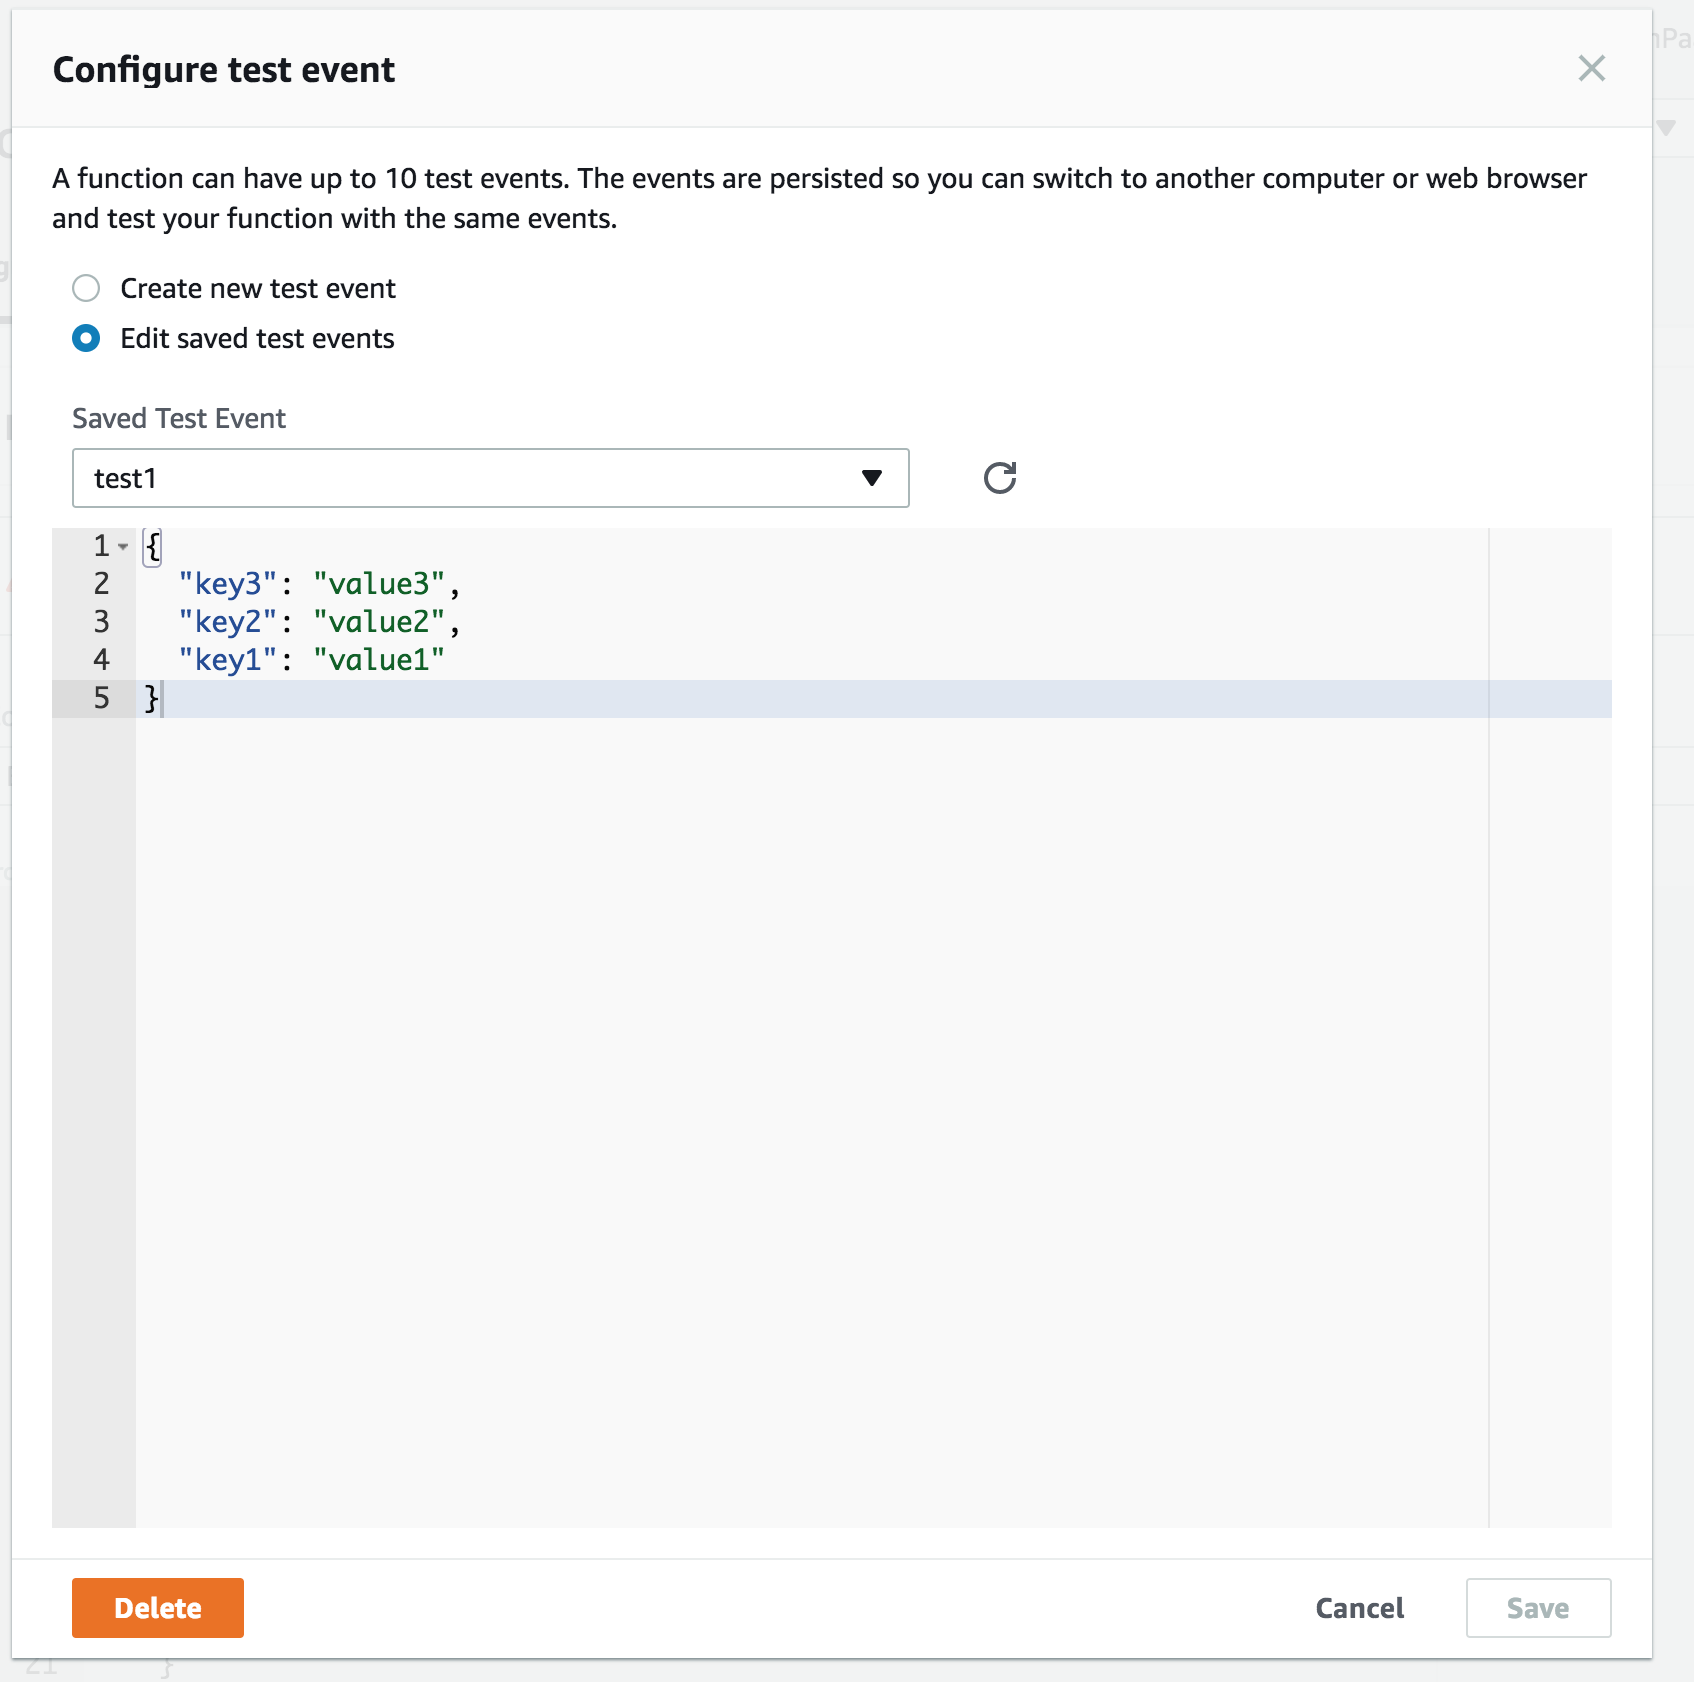Place cursor in the "key3" token
This screenshot has width=1694, height=1682.
click(227, 584)
